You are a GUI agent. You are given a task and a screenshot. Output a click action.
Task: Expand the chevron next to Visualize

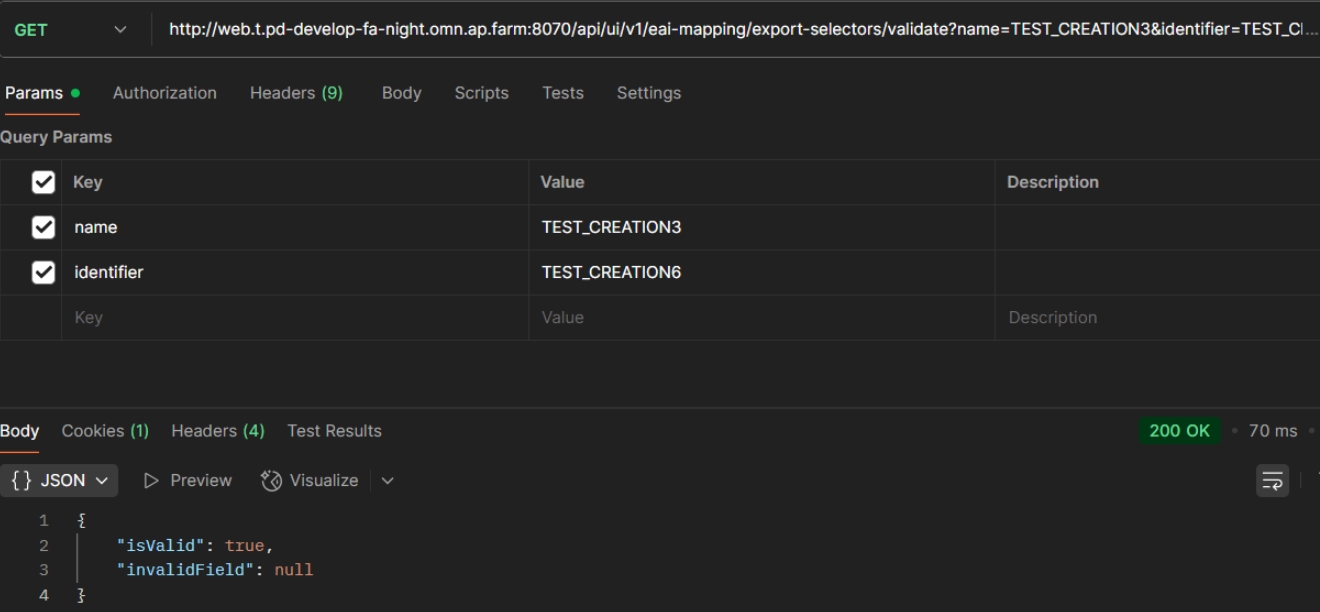(x=388, y=481)
